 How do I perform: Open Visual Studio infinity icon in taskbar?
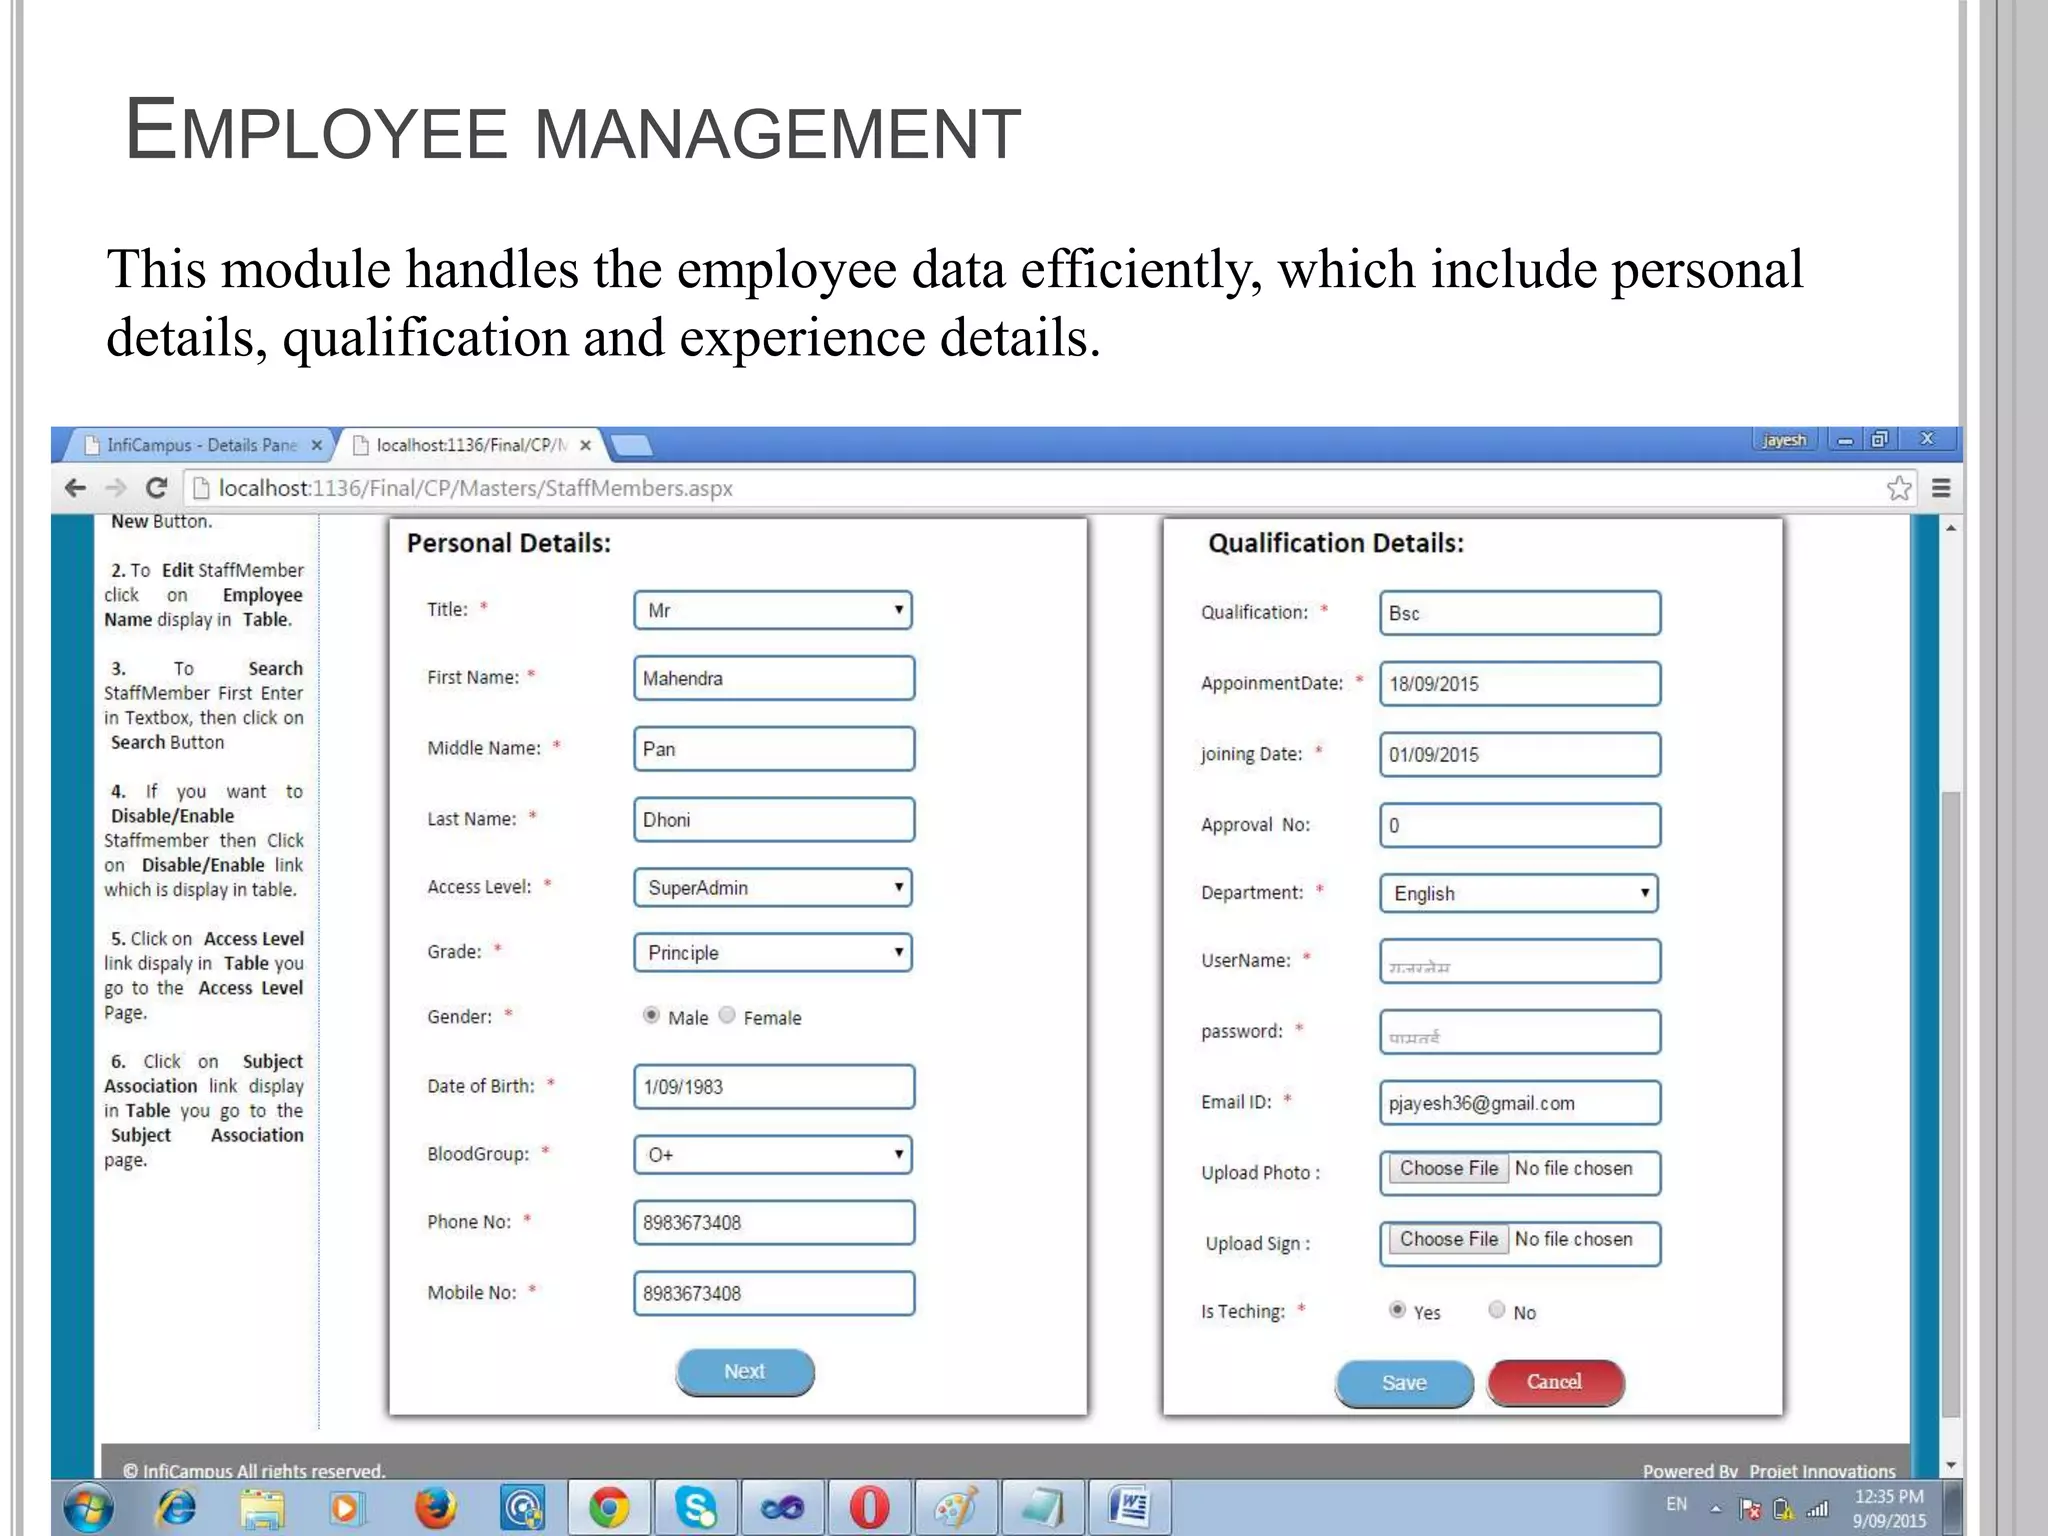point(782,1508)
